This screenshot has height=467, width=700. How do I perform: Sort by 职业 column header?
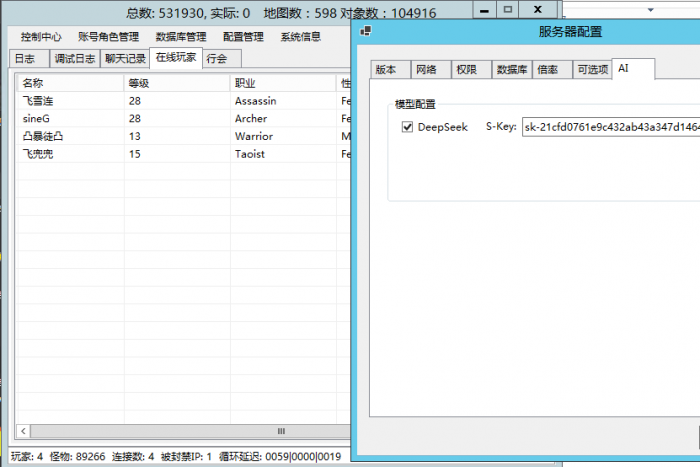pos(283,83)
